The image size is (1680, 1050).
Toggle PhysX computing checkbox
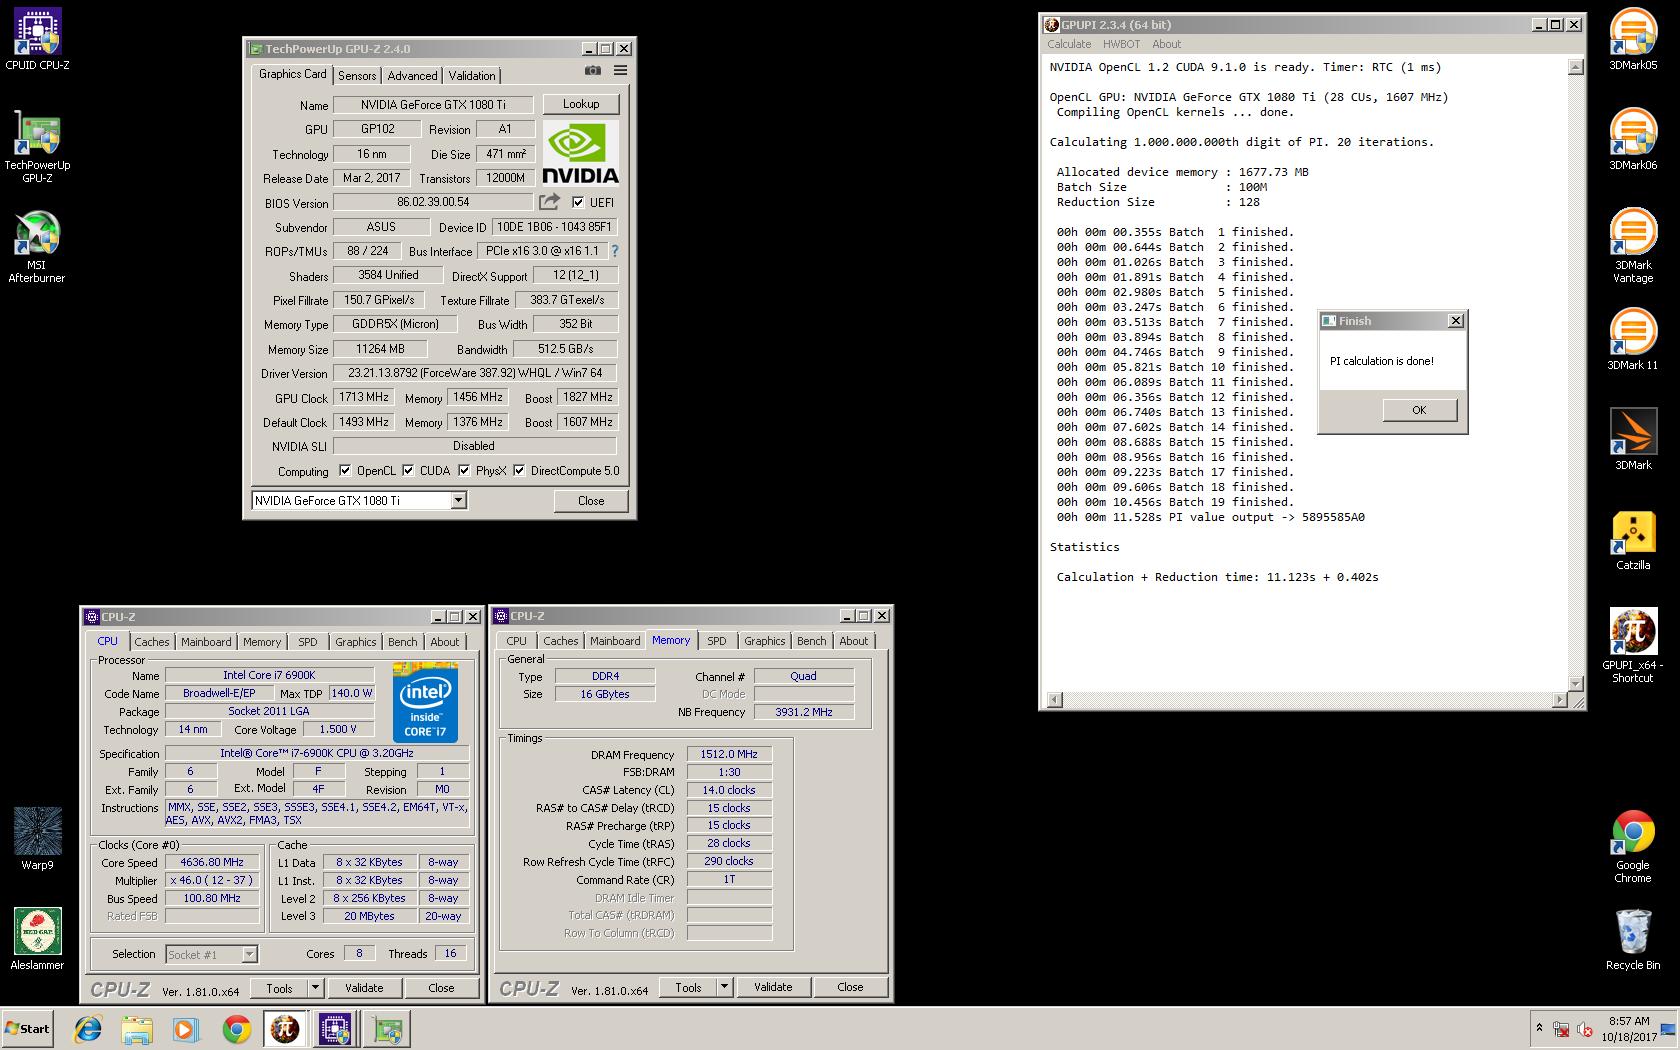(x=464, y=470)
